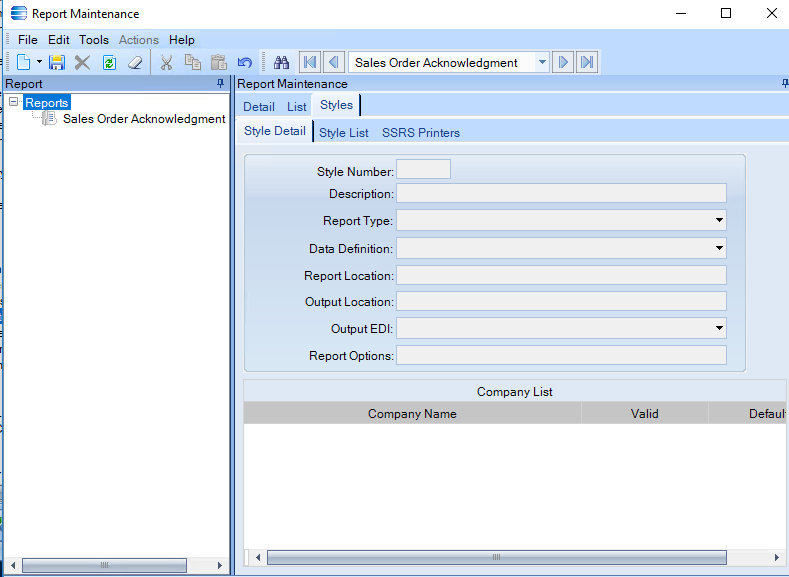
Task: Switch to the Style List sub-tab
Action: (344, 133)
